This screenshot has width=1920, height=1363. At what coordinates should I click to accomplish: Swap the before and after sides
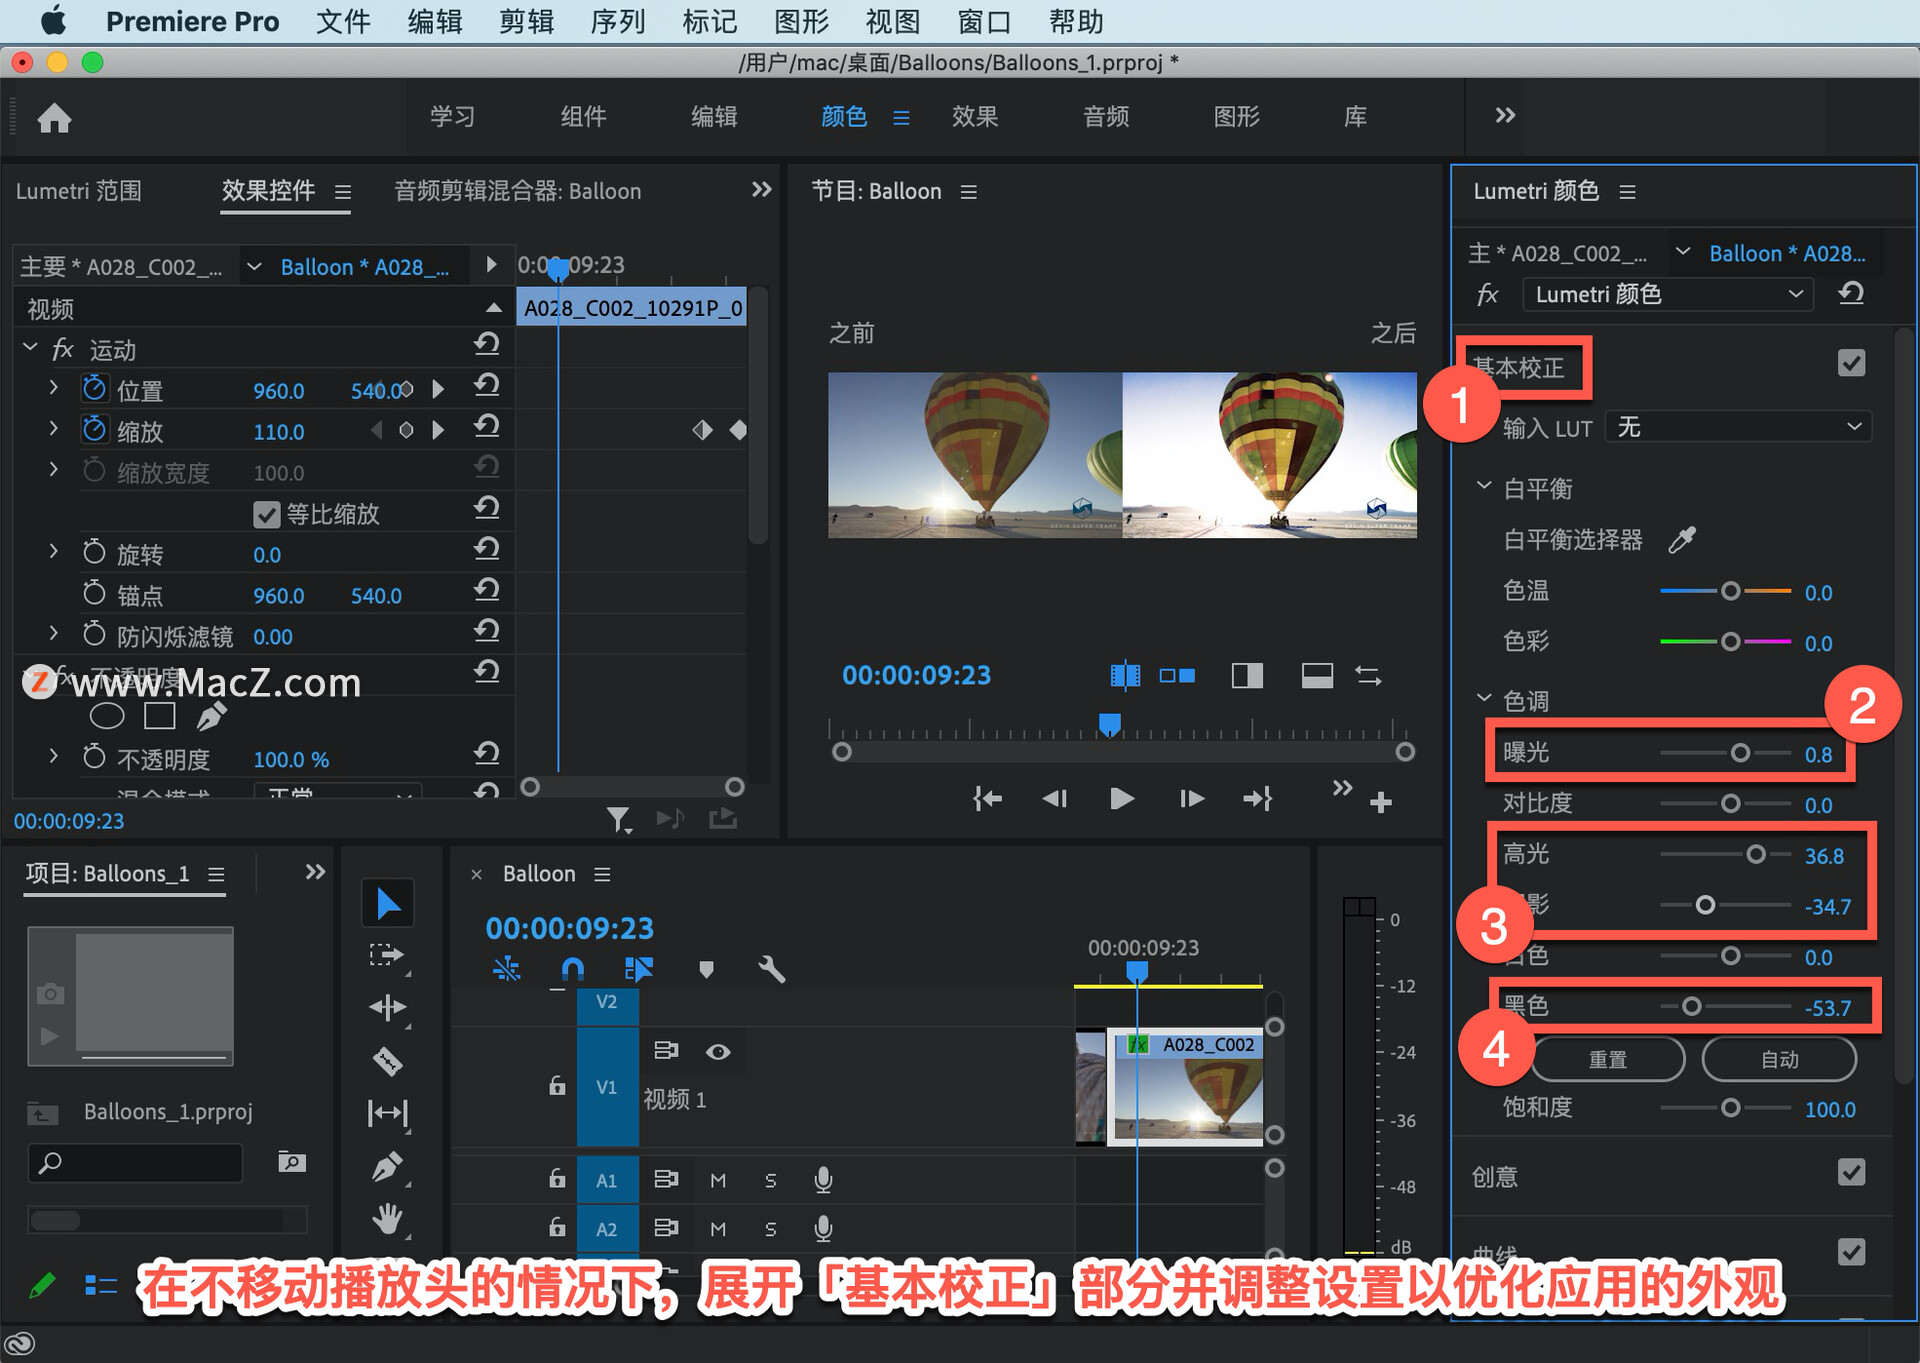click(1368, 676)
